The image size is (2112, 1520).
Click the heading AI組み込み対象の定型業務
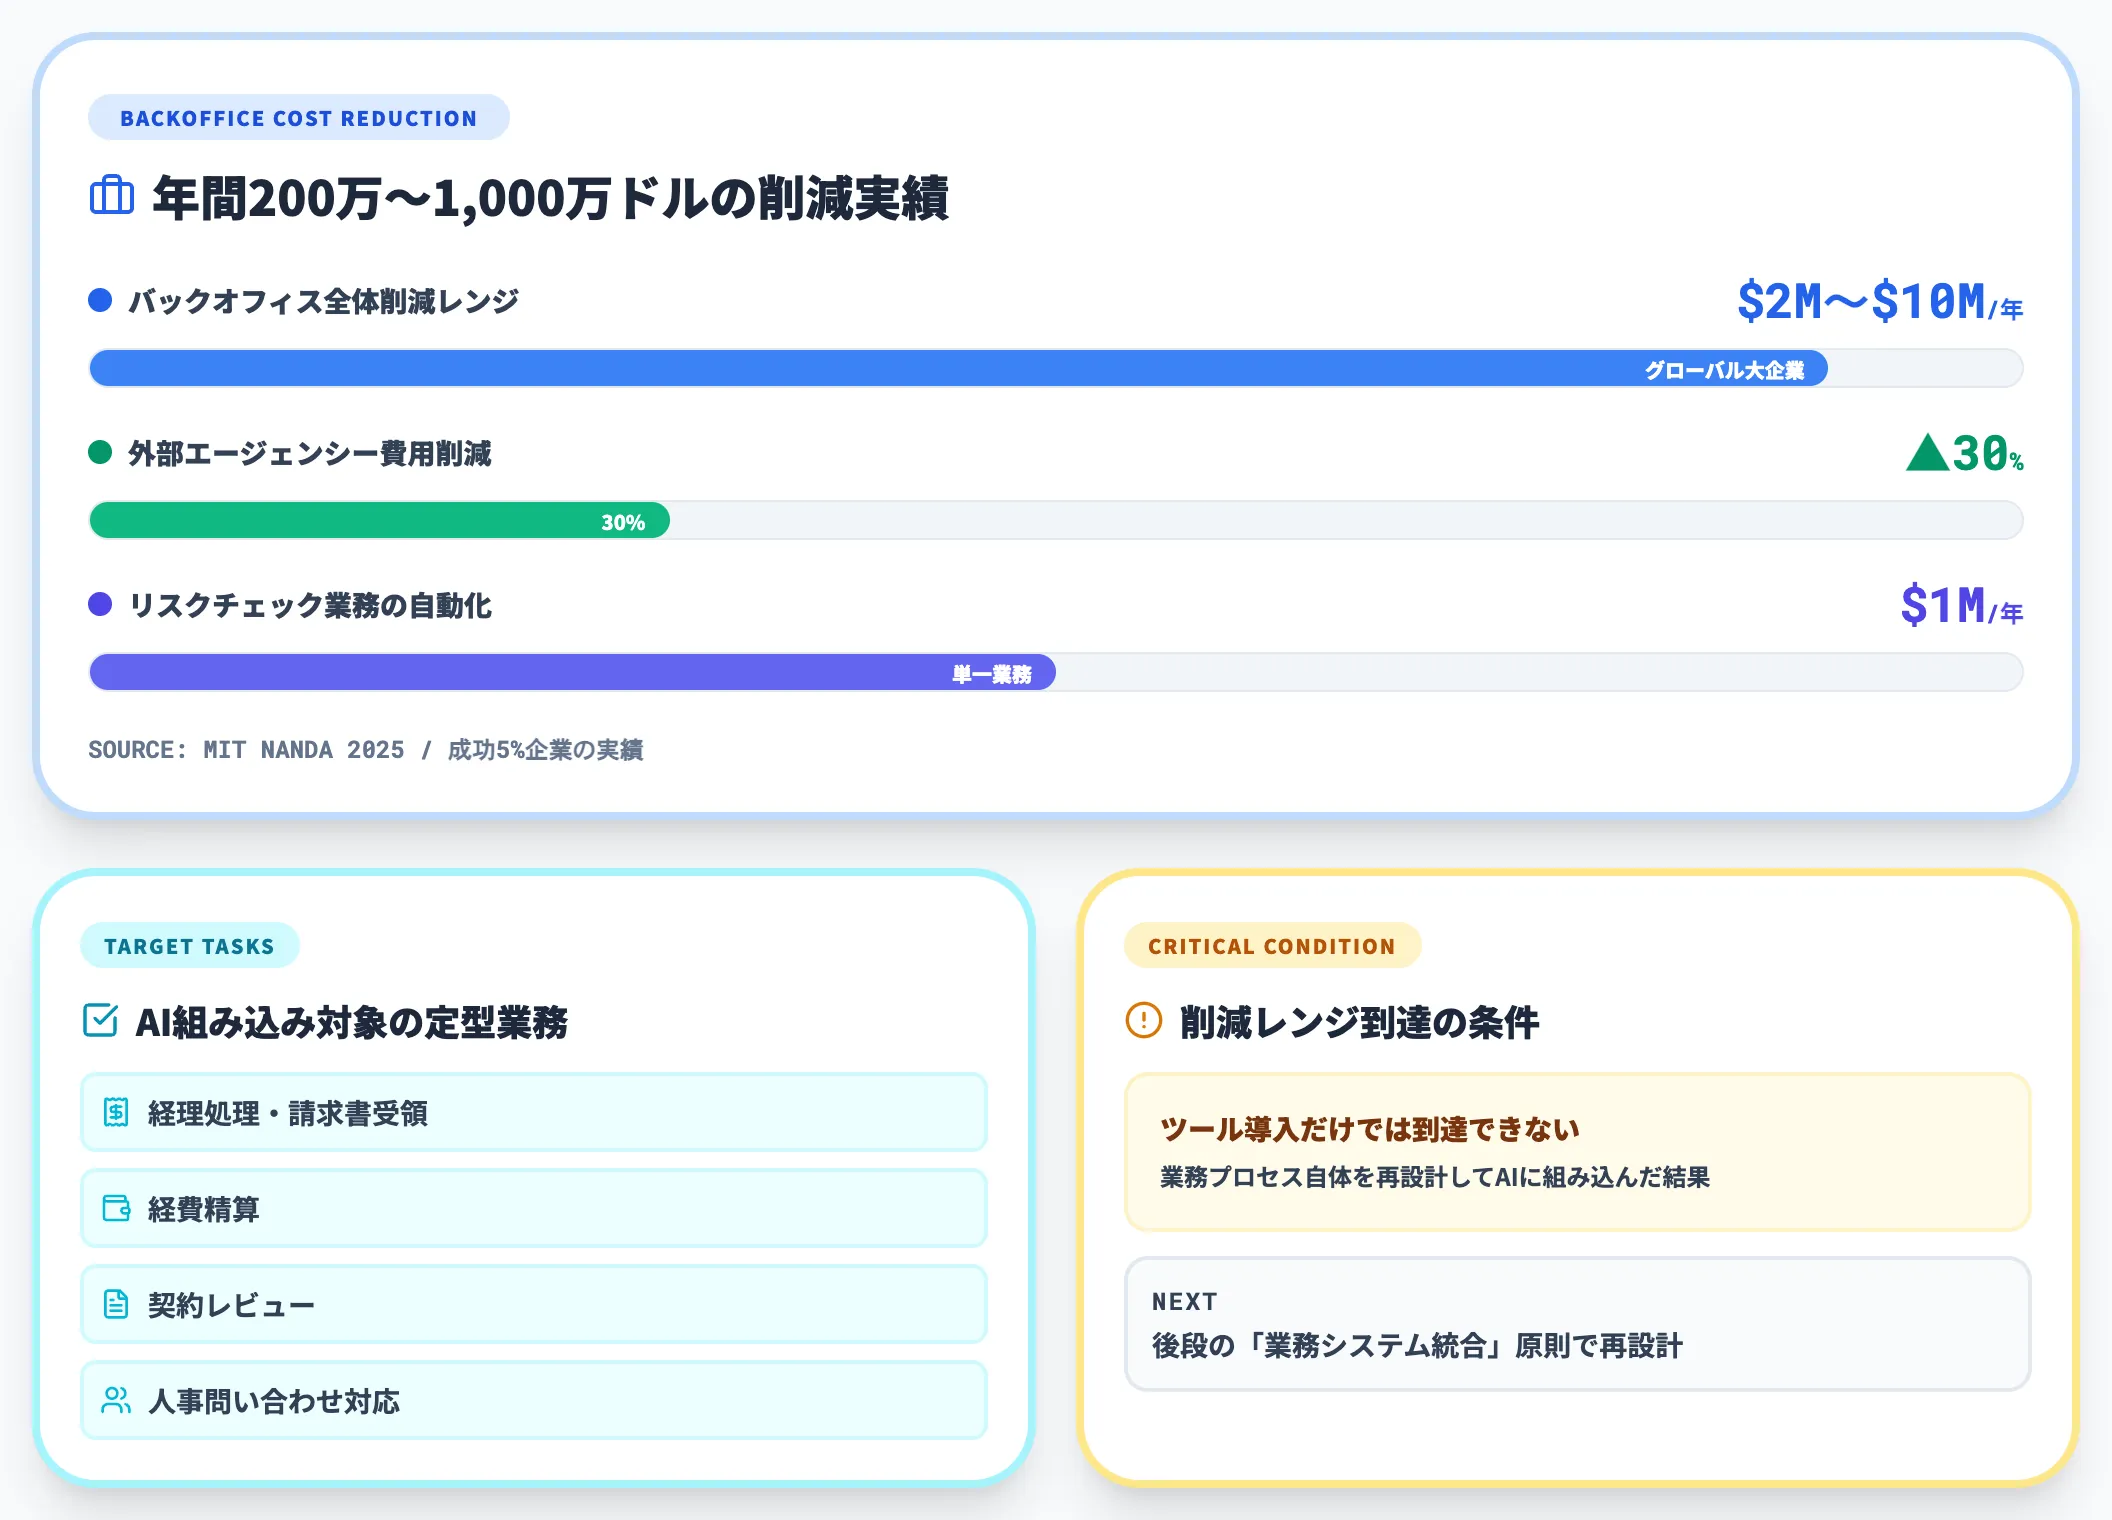point(352,1022)
